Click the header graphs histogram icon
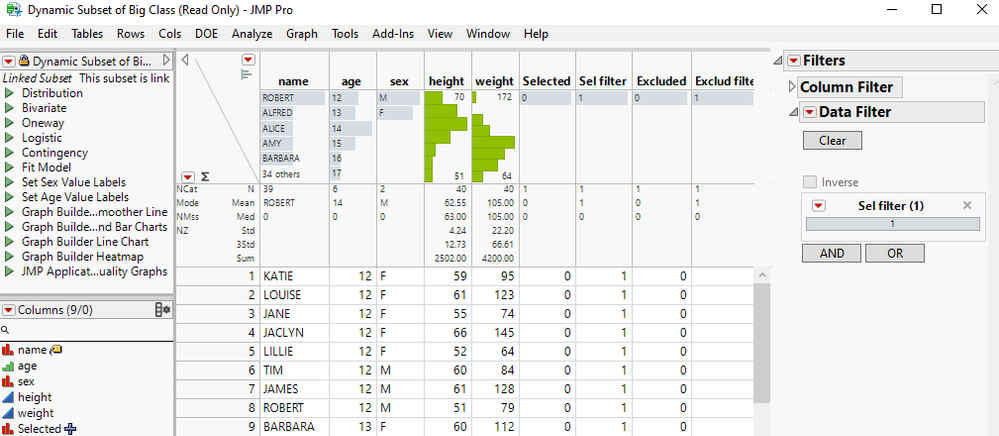999x436 pixels. [247, 75]
